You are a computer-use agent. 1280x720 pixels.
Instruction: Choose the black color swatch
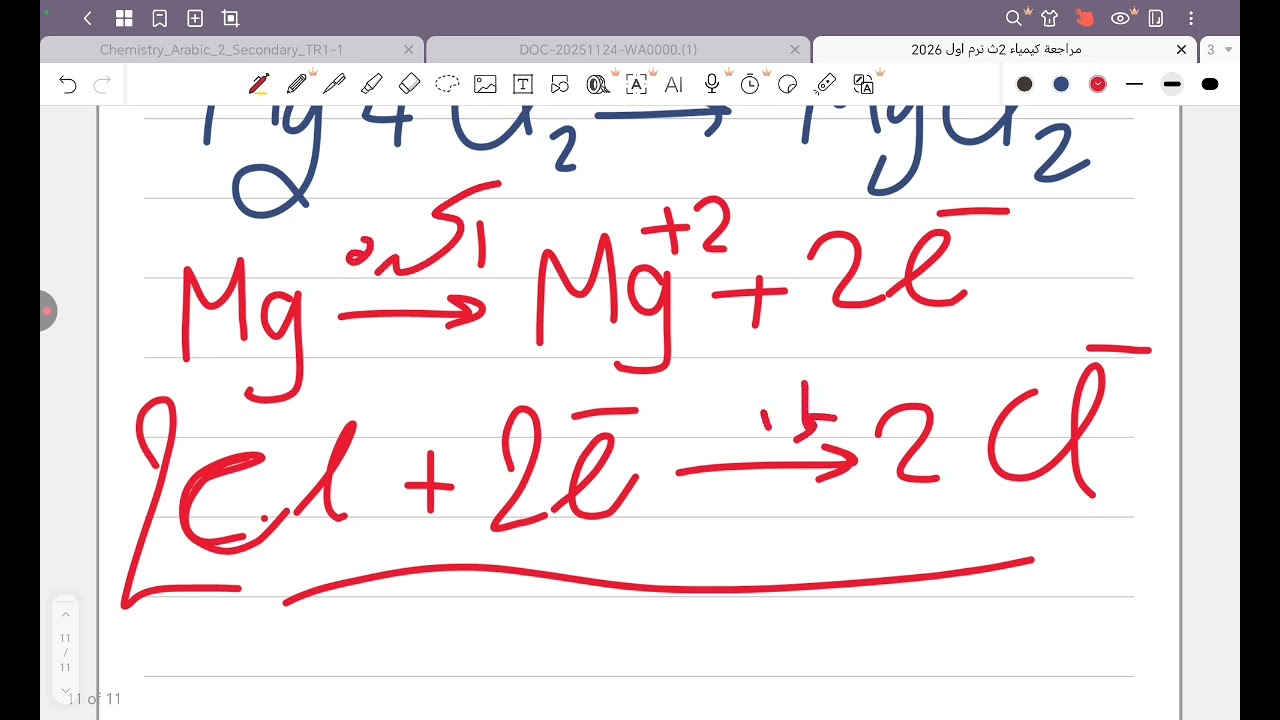1025,84
